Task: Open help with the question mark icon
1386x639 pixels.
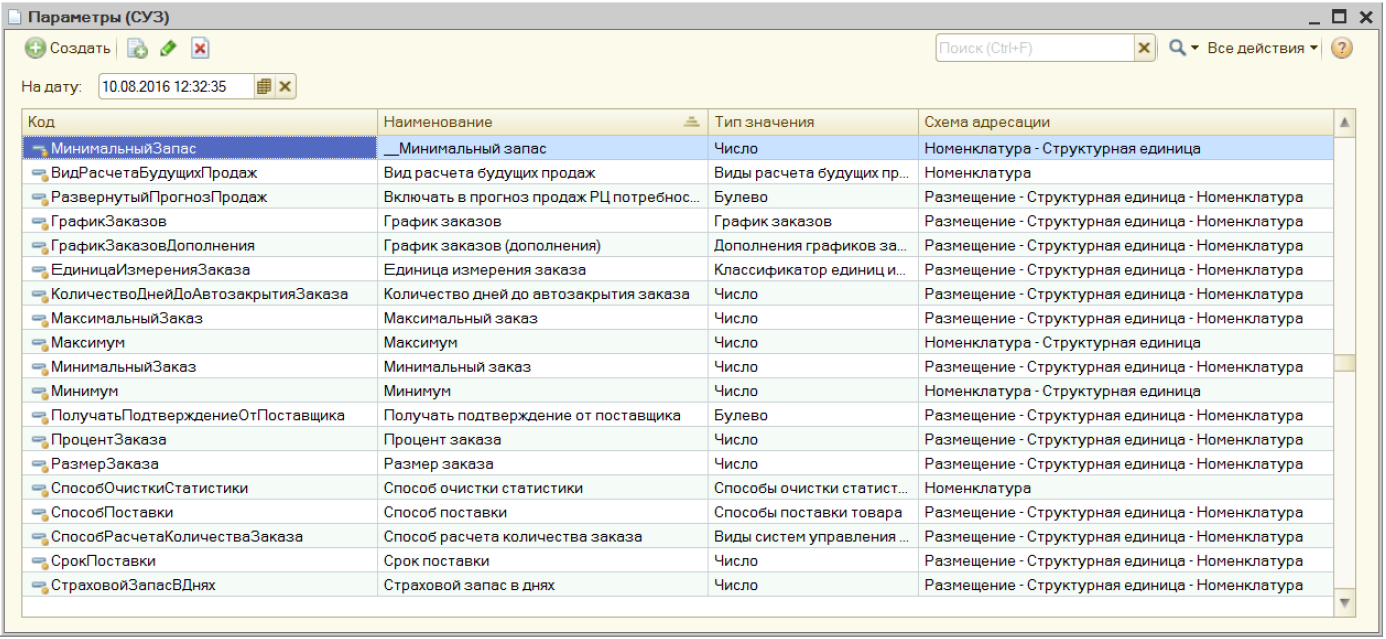Action: [x=1342, y=48]
